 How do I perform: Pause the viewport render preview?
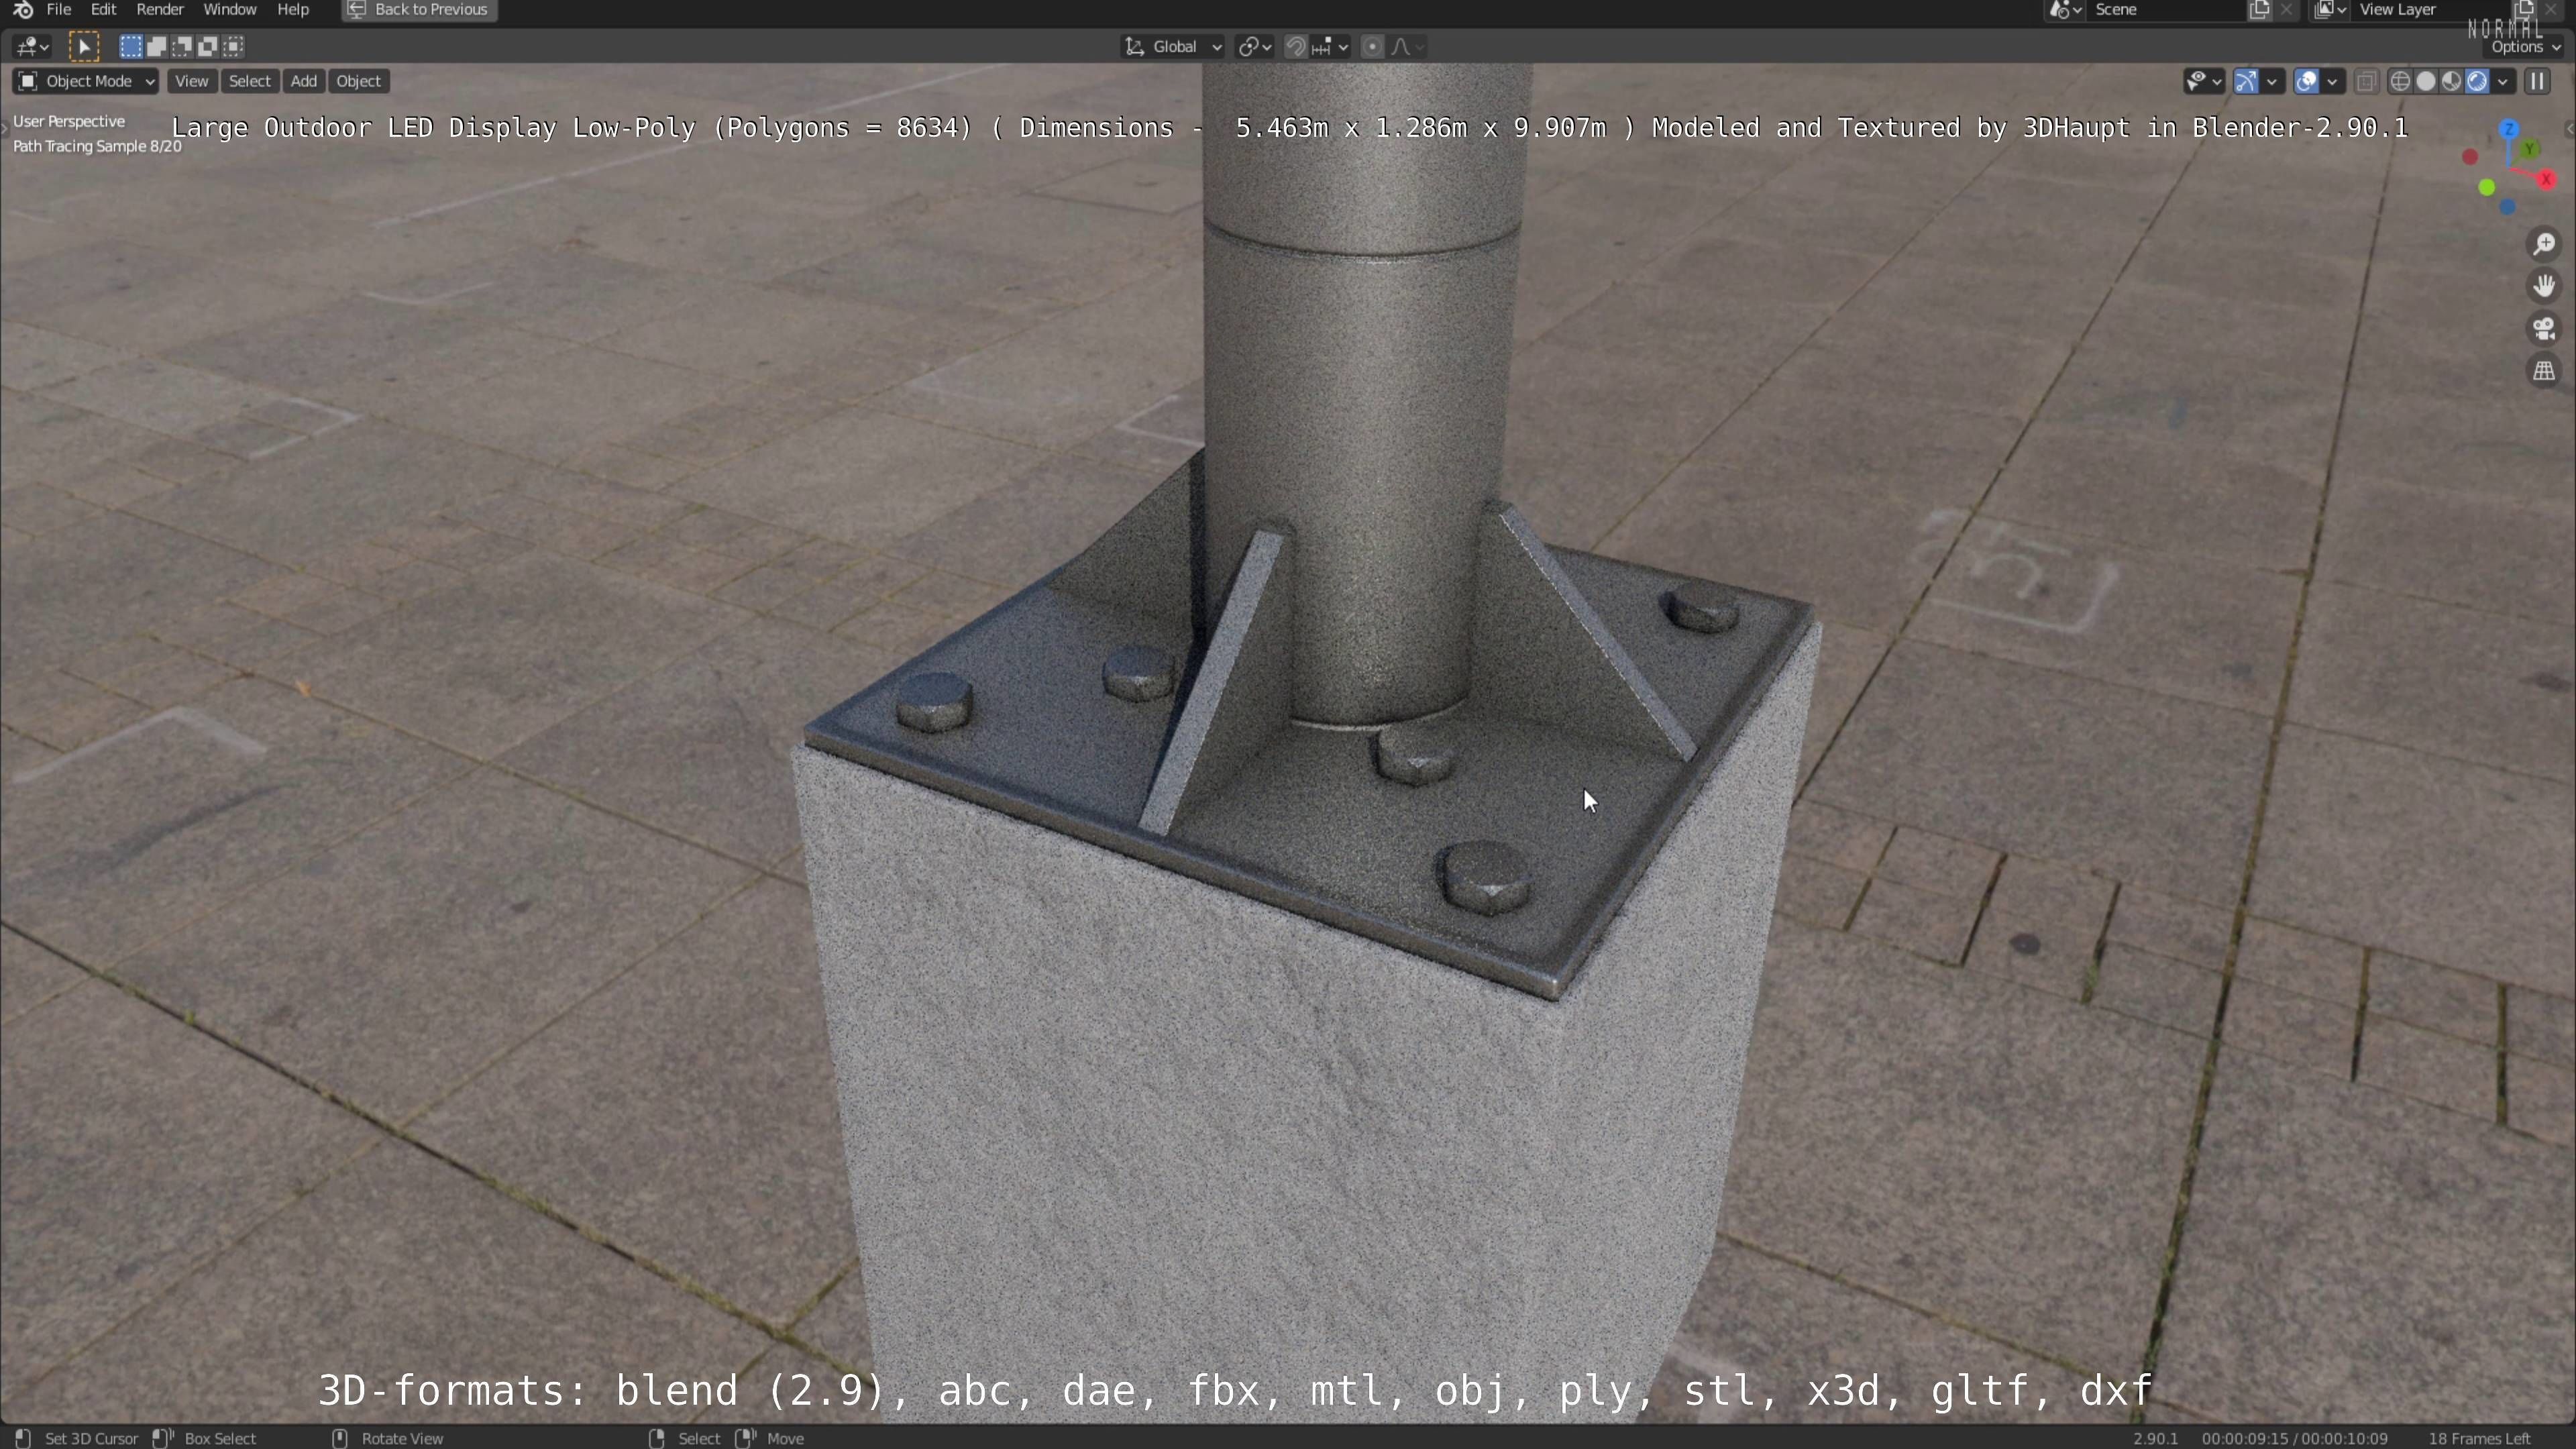click(2538, 81)
